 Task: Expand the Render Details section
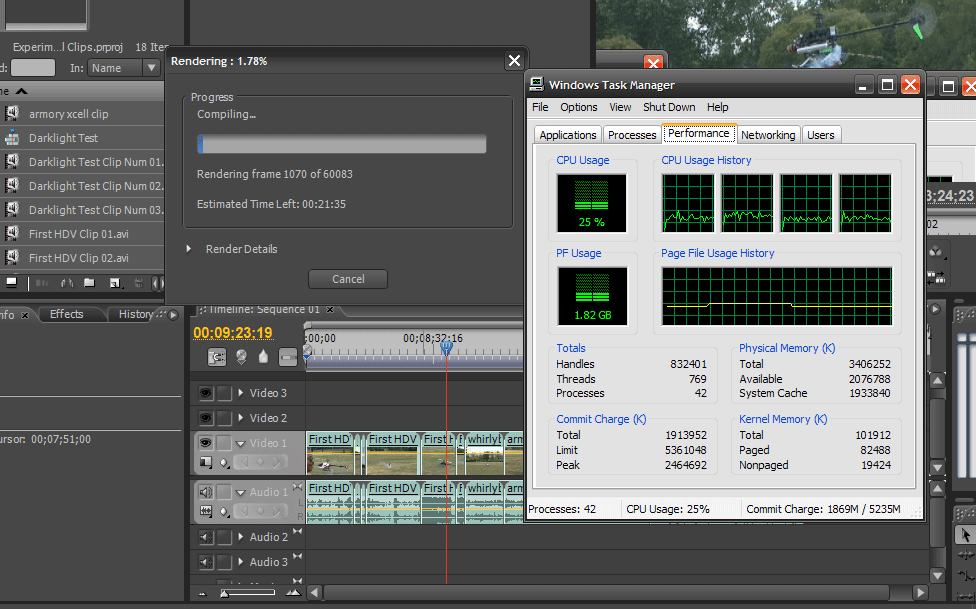coord(189,249)
